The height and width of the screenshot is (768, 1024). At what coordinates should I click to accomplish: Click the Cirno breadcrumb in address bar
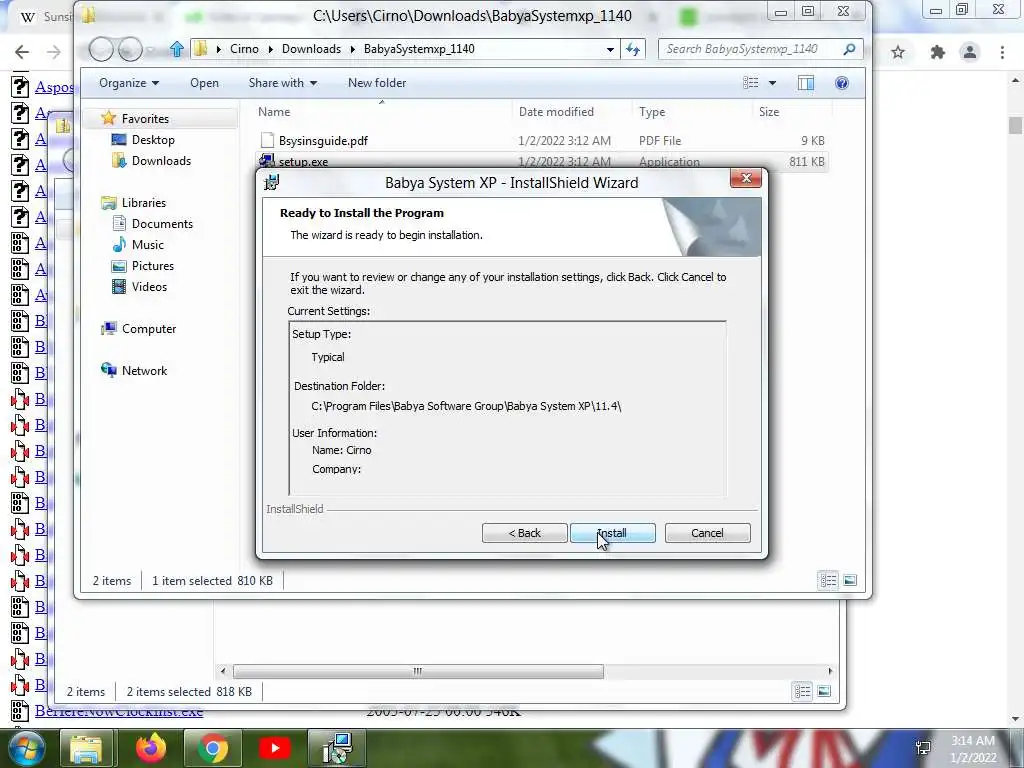point(244,49)
